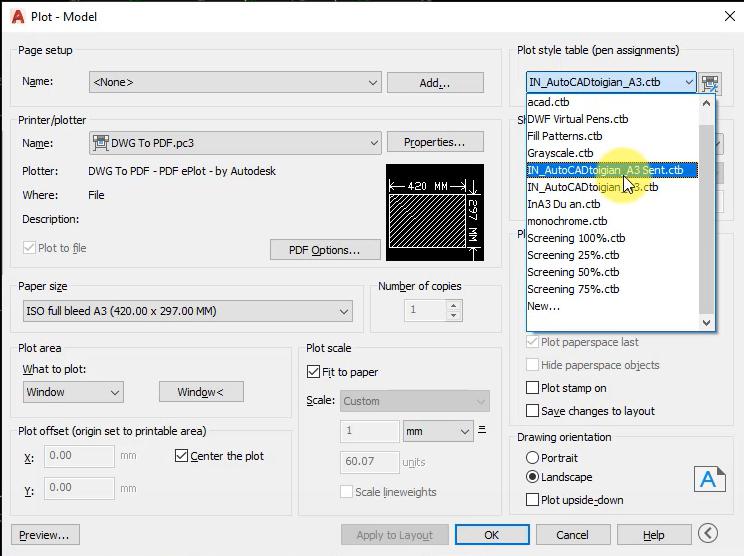Viewport: 744px width, 556px height.
Task: Click the Y plot offset field
Action: (x=79, y=488)
